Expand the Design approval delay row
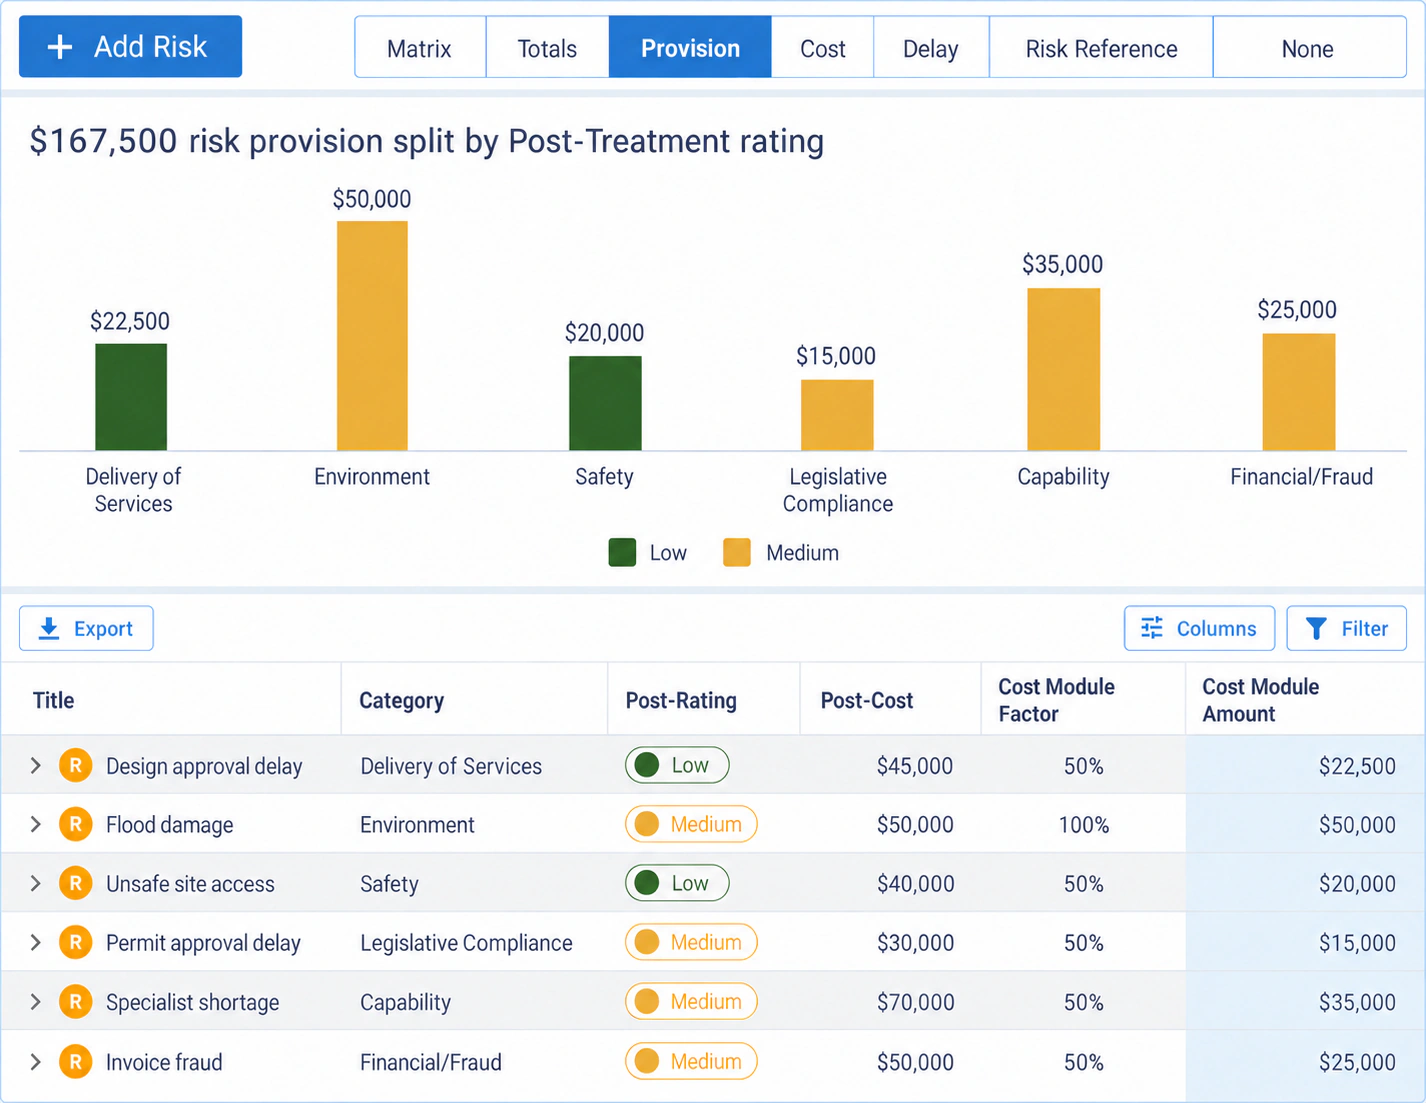This screenshot has width=1426, height=1103. point(35,766)
